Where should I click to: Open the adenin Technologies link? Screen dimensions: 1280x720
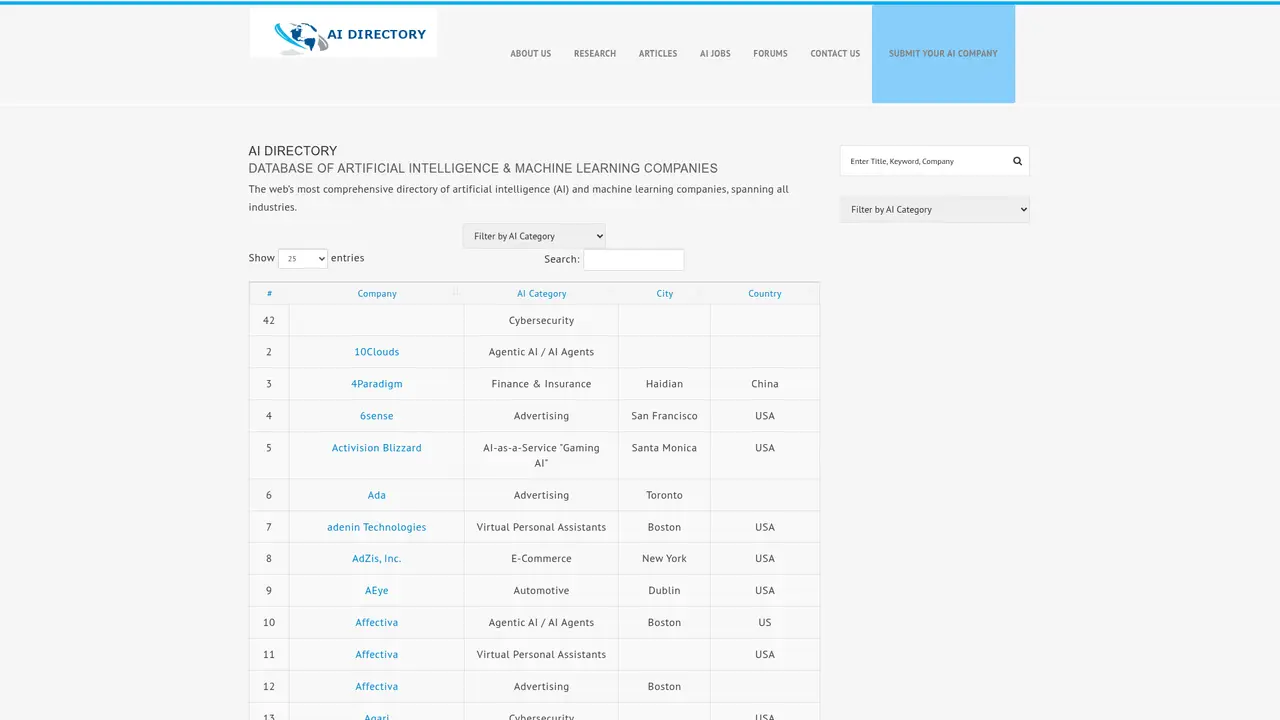(x=377, y=527)
